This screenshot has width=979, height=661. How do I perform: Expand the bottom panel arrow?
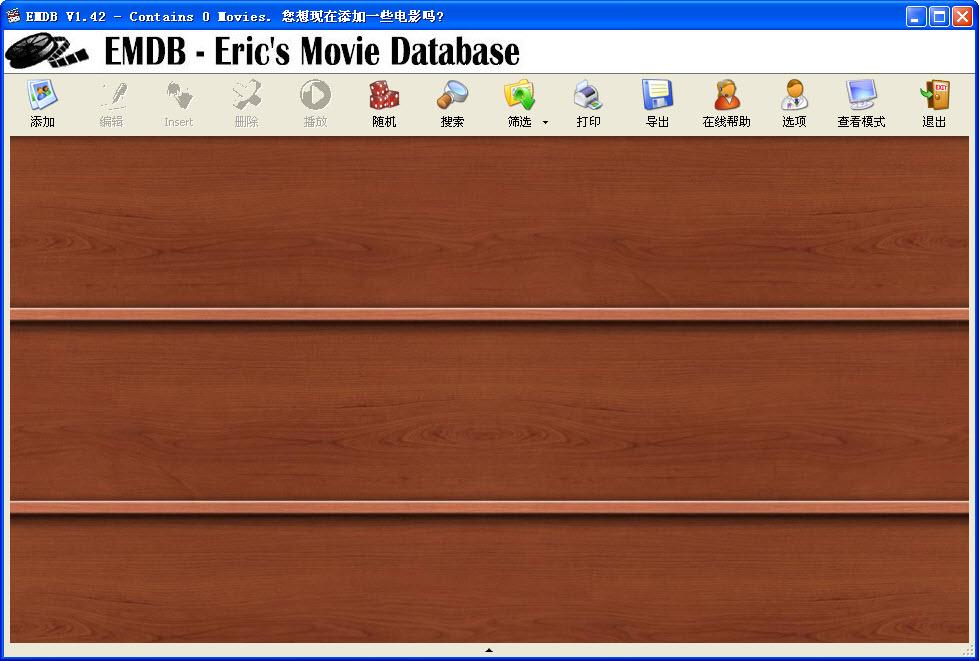click(489, 650)
